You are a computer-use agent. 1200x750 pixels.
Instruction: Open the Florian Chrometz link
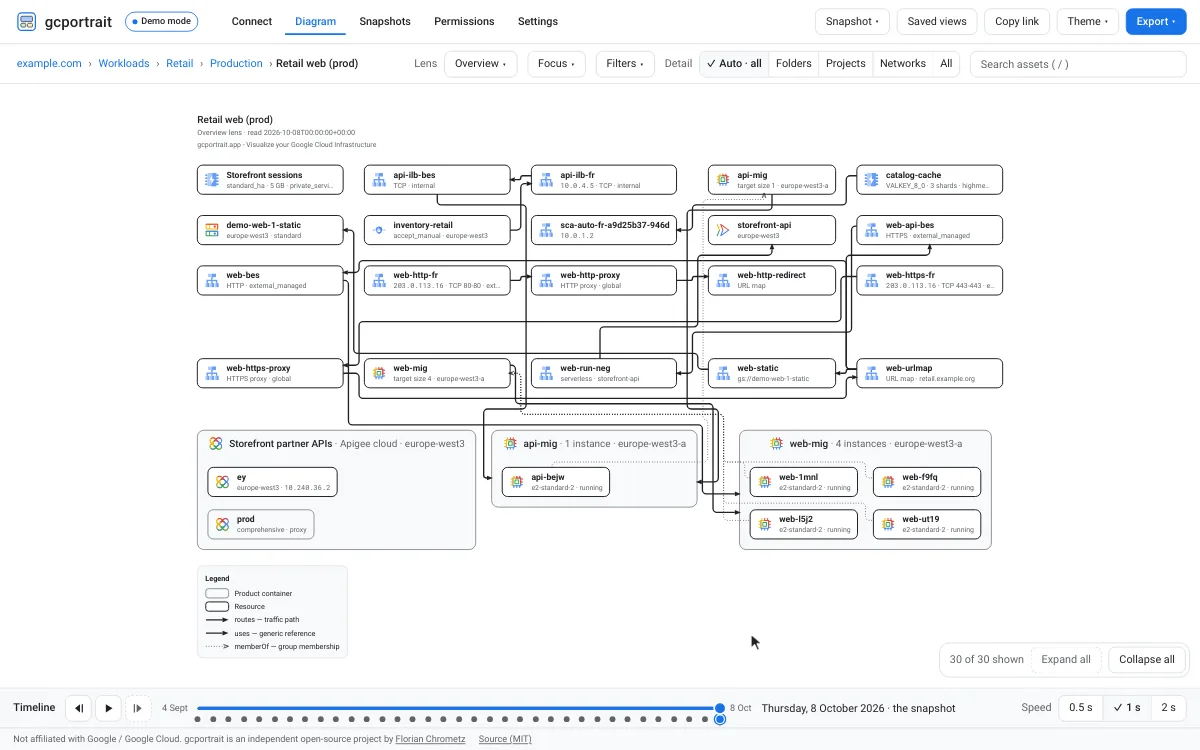point(430,739)
